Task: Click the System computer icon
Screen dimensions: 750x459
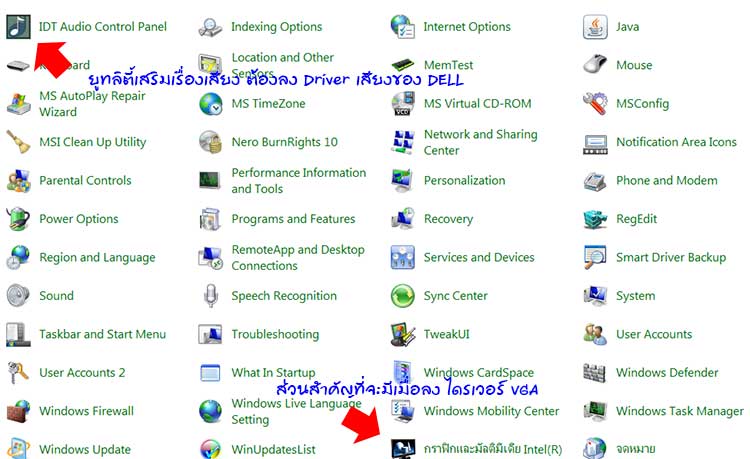Action: 595,295
